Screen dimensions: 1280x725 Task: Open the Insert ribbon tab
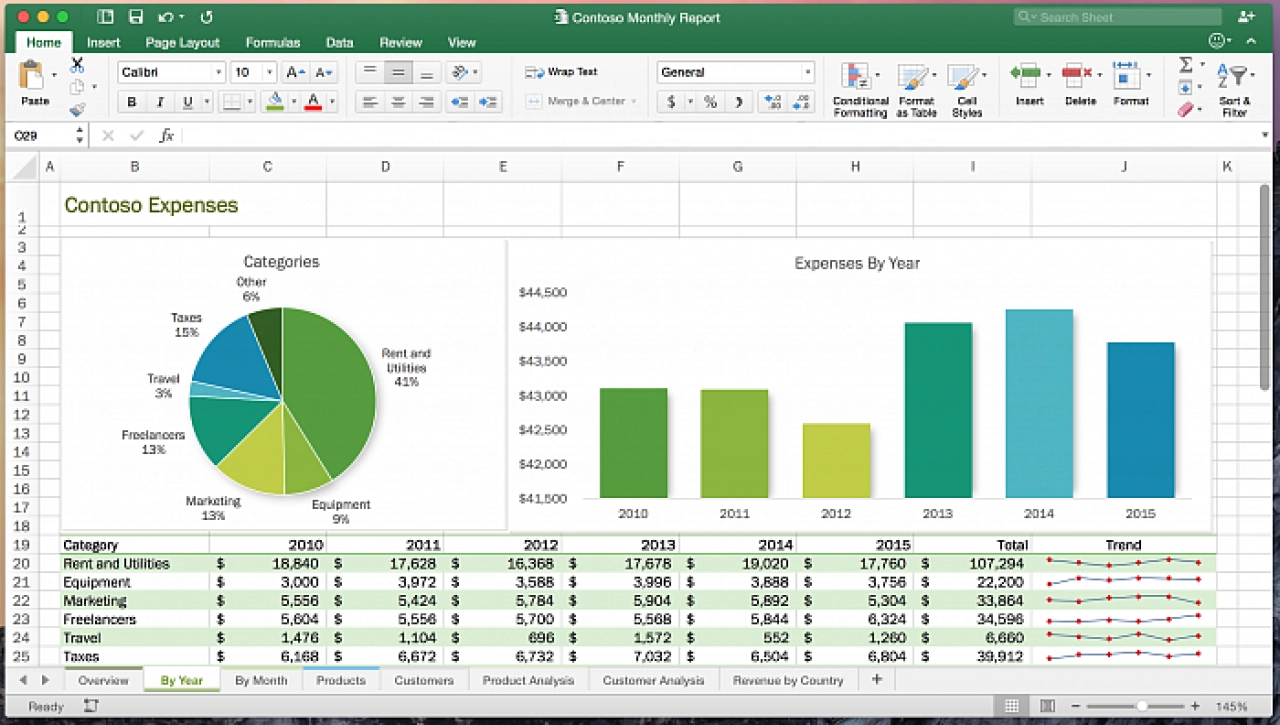[x=103, y=42]
